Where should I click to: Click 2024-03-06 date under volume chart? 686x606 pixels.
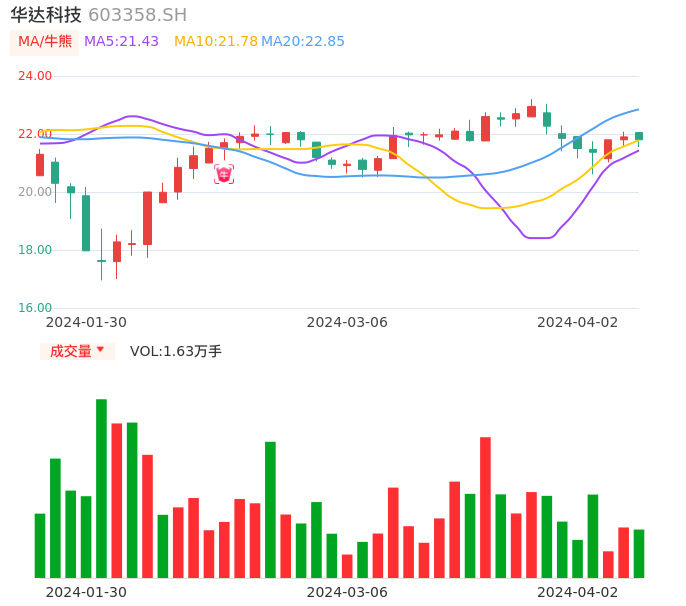point(347,592)
